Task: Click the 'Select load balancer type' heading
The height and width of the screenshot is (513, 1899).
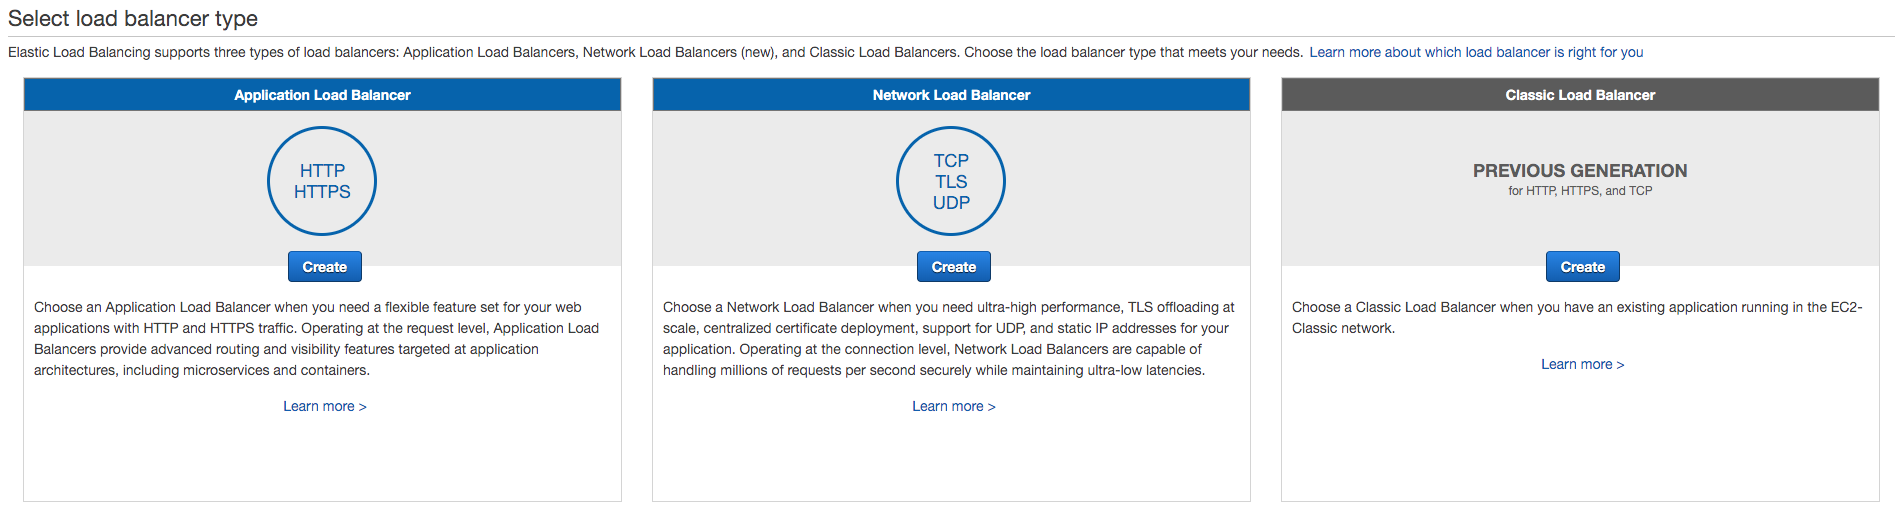Action: (133, 18)
